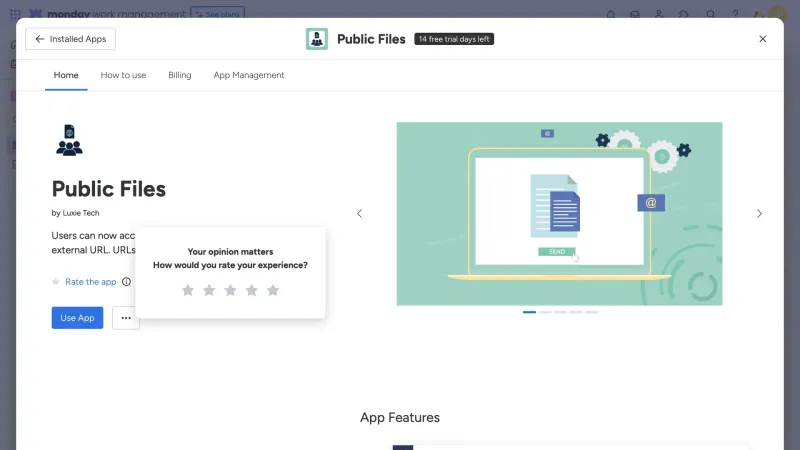Viewport: 800px width, 450px height.
Task: Click the 14 free trial days left badge
Action: (x=454, y=39)
